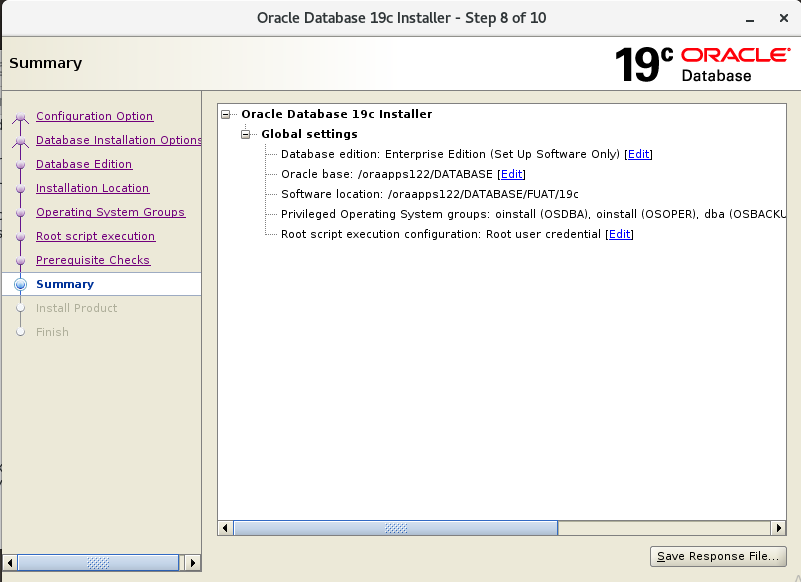Open Operating System Groups step
The image size is (801, 582).
110,212
